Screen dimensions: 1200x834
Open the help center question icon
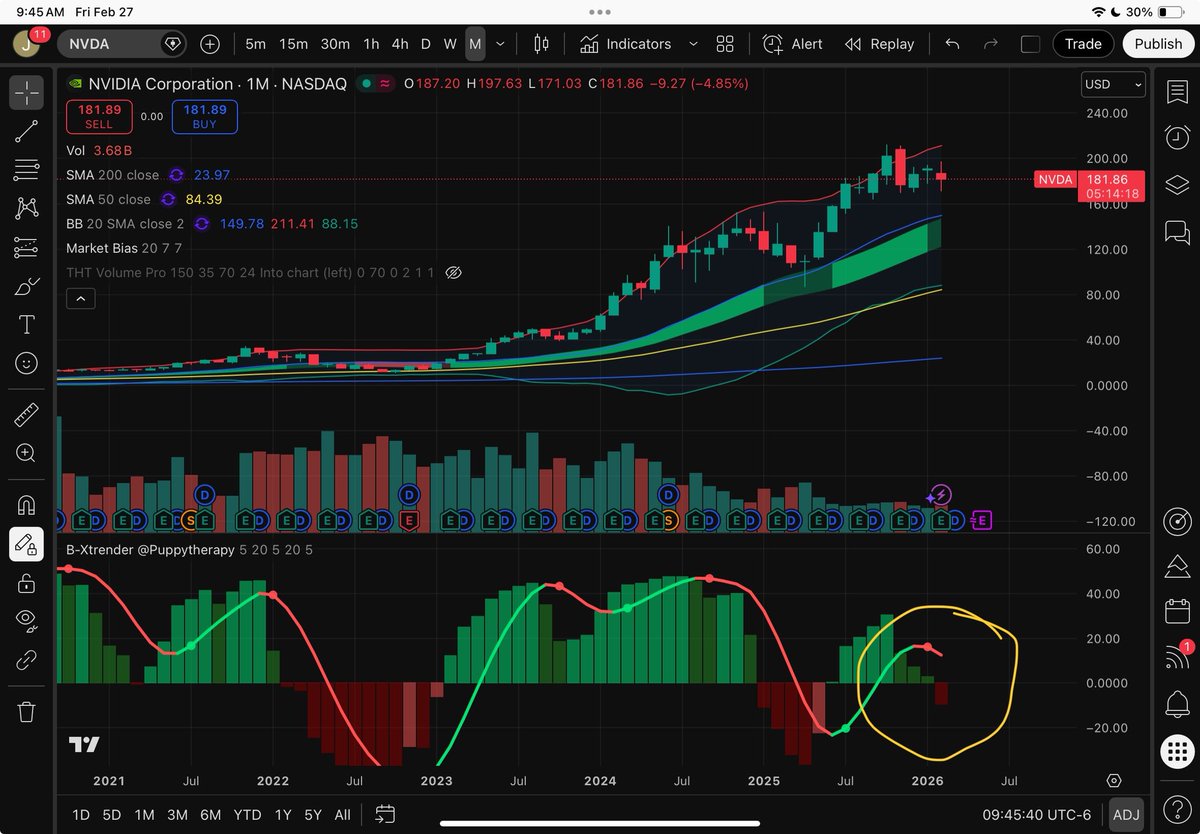pyautogui.click(x=1177, y=808)
